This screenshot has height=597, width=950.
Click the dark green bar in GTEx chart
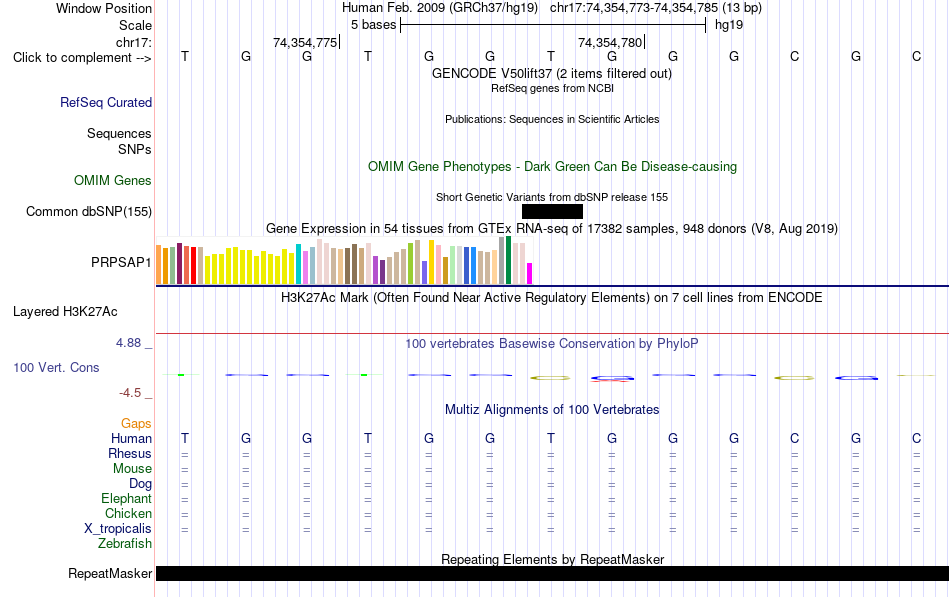[x=508, y=260]
